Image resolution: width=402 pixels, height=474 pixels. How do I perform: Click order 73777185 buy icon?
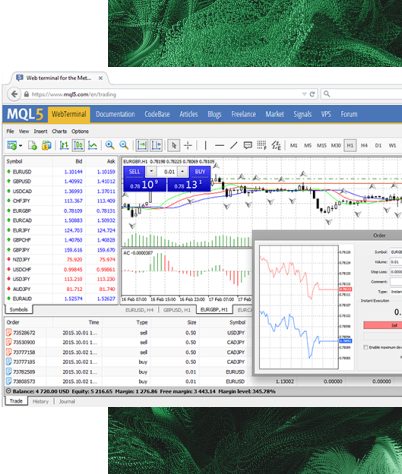tap(9, 362)
